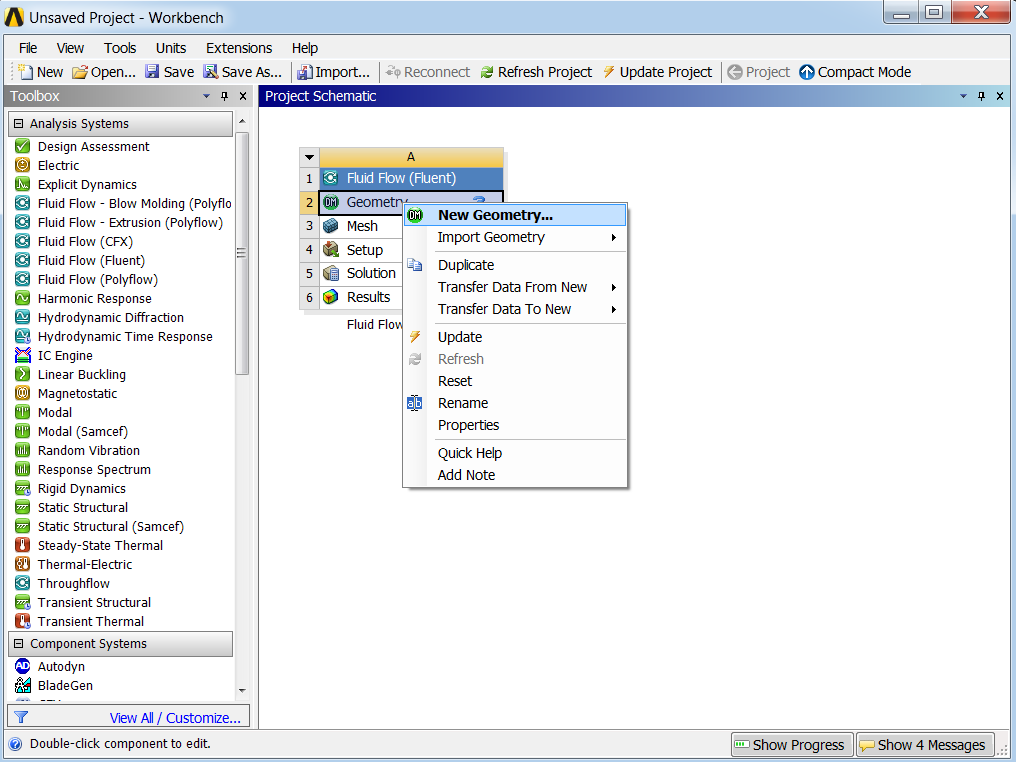Select the Thermal-Electric icon
1016x762 pixels.
click(23, 564)
